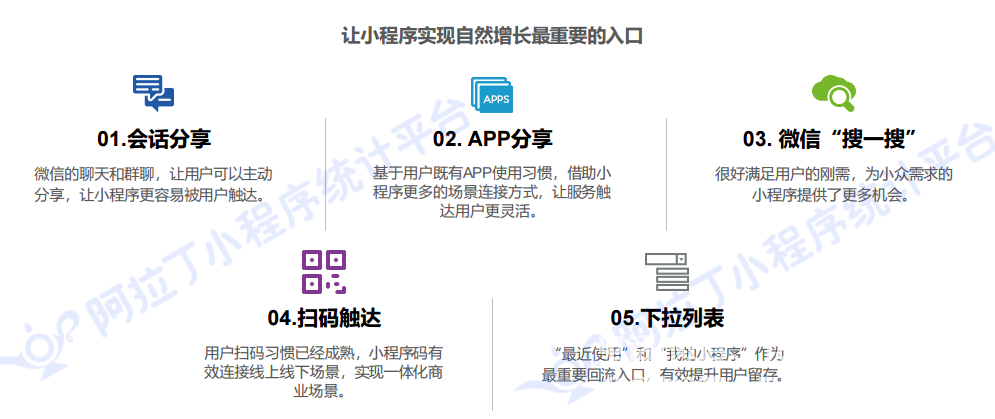Select the heading 05.下拉列表
Viewport: 995px width, 419px height.
click(x=667, y=318)
